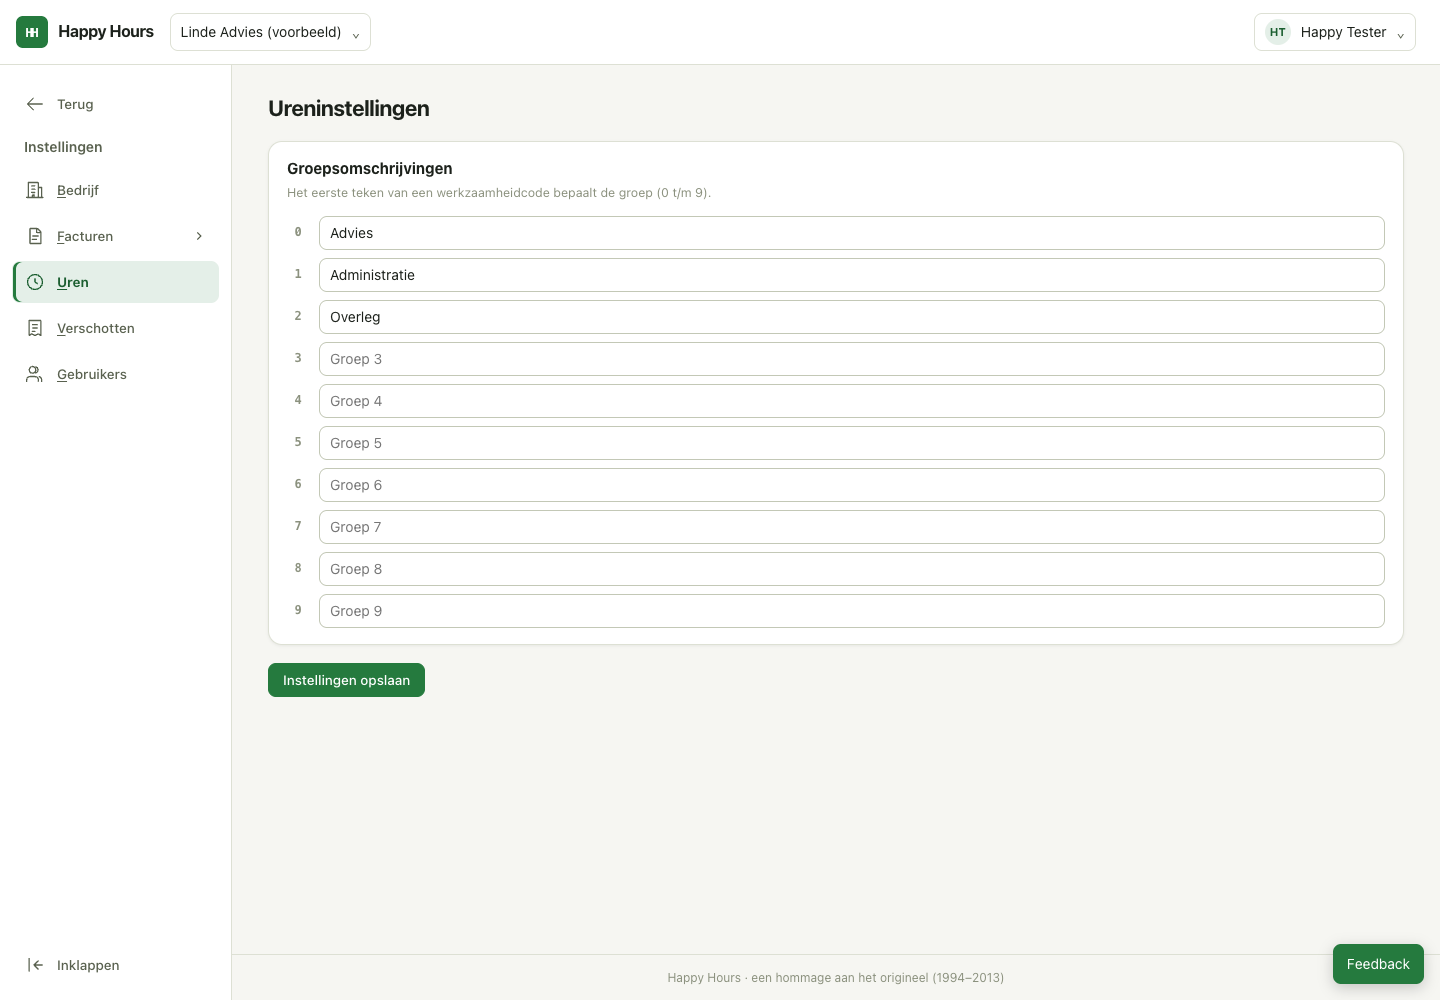Screen dimensions: 1440x1000
Task: Focus the group 1 field containing Administratie
Action: 852,275
